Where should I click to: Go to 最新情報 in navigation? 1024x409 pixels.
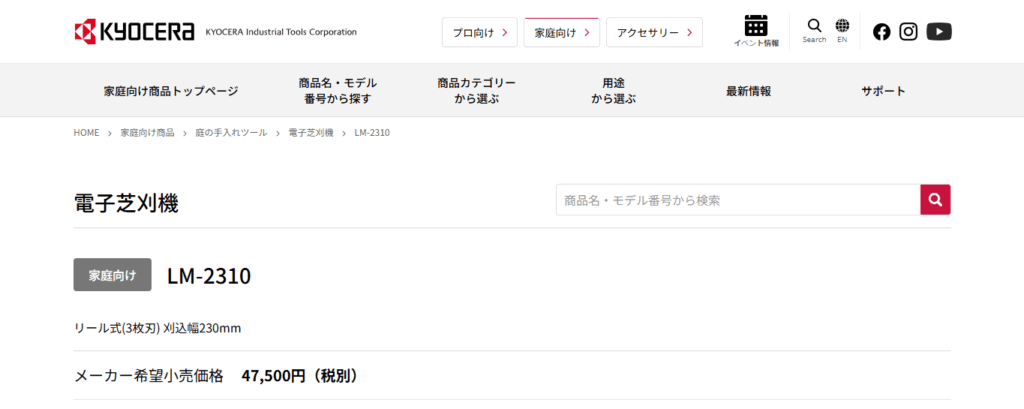click(748, 91)
